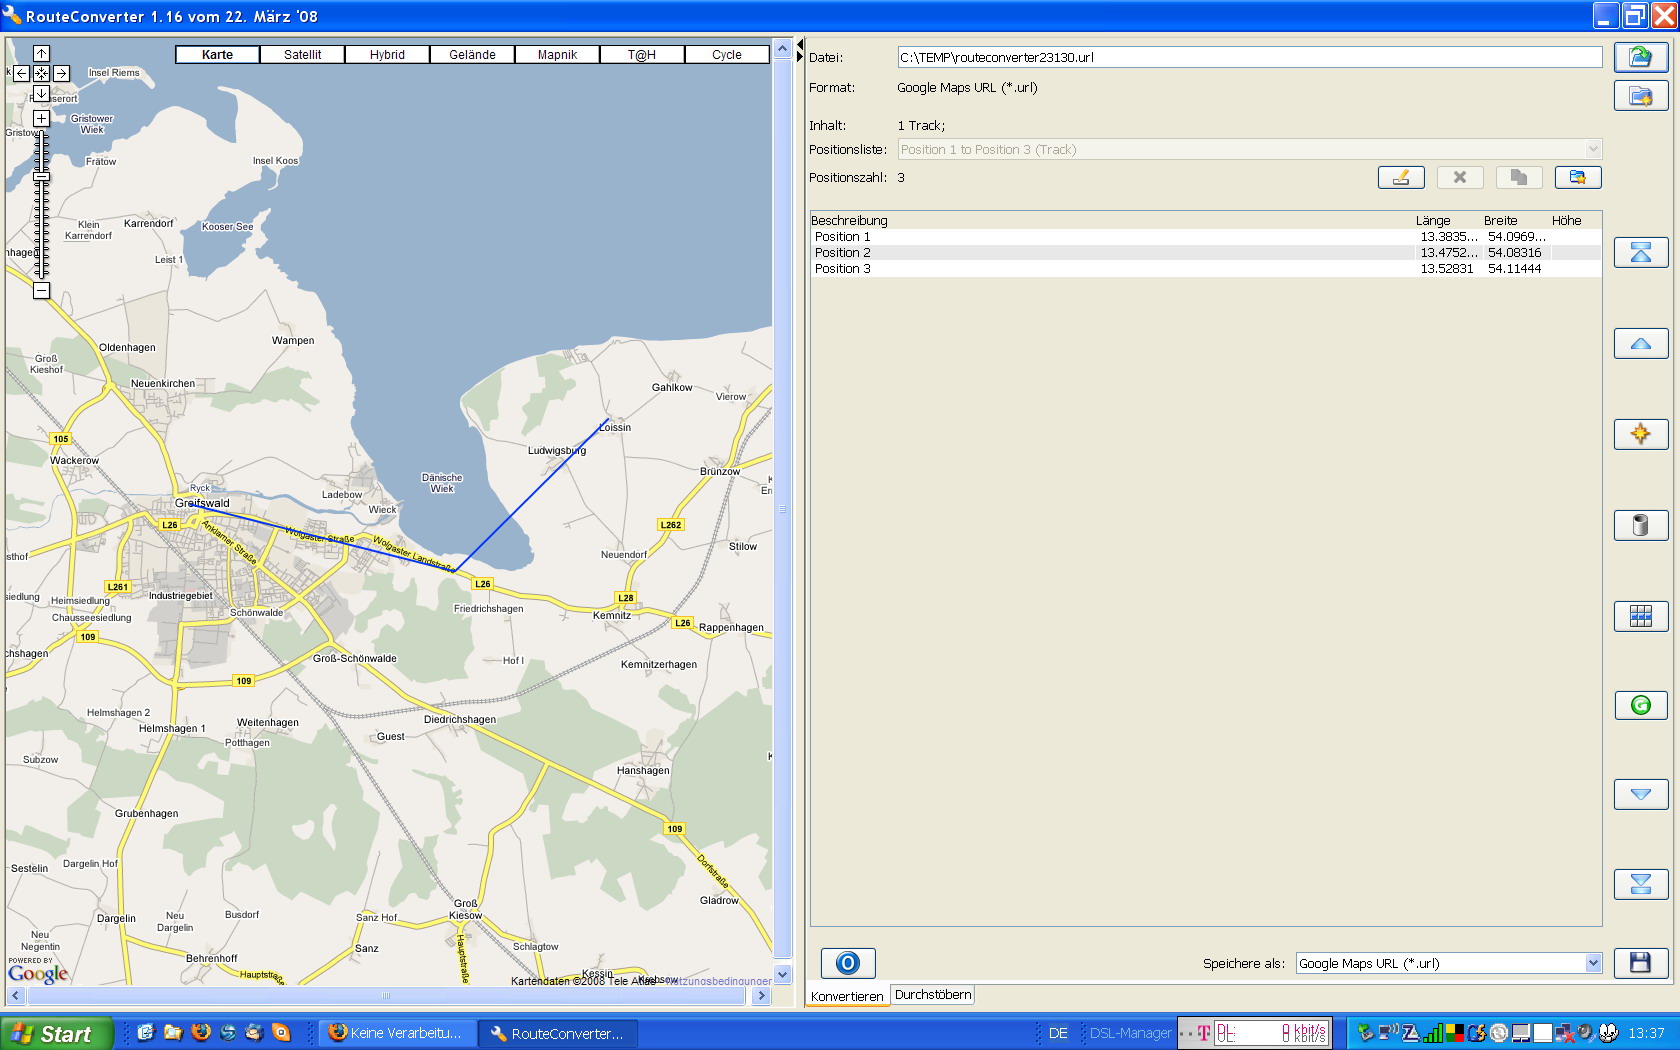The width and height of the screenshot is (1680, 1050).
Task: Click the rename position list pencil icon
Action: coord(1400,177)
